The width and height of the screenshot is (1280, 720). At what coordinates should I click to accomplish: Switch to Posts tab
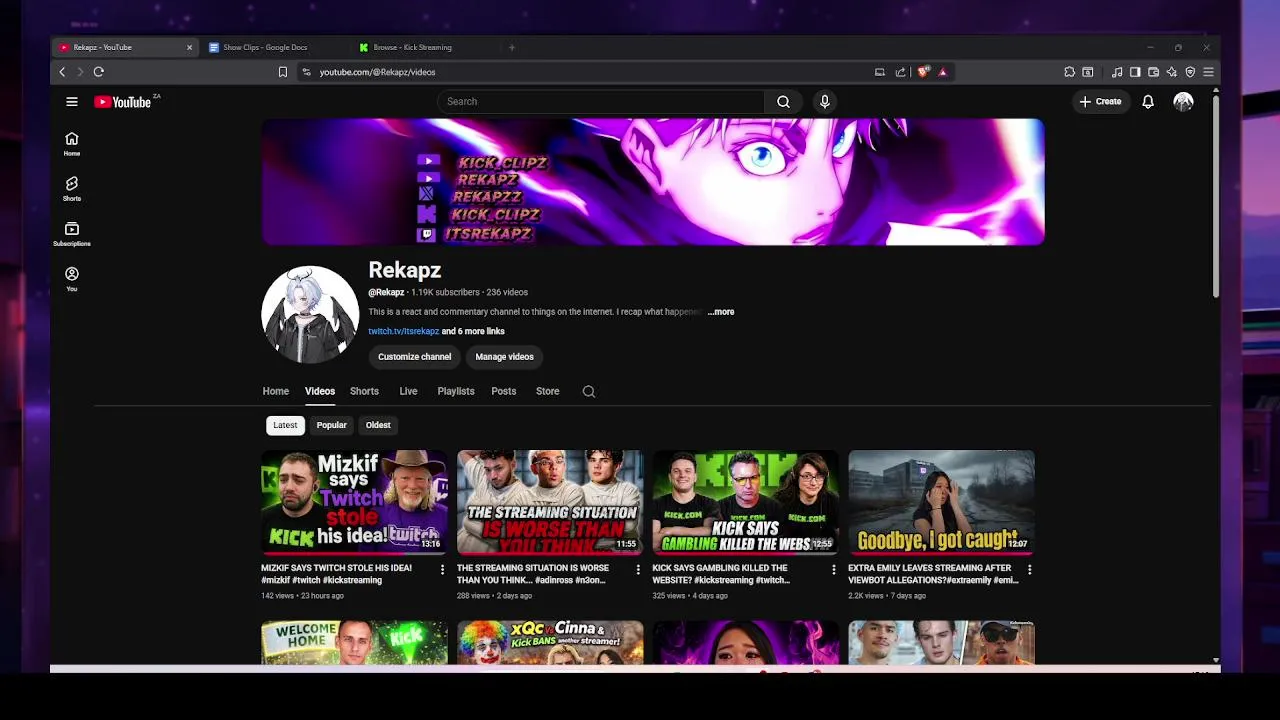[x=504, y=391]
